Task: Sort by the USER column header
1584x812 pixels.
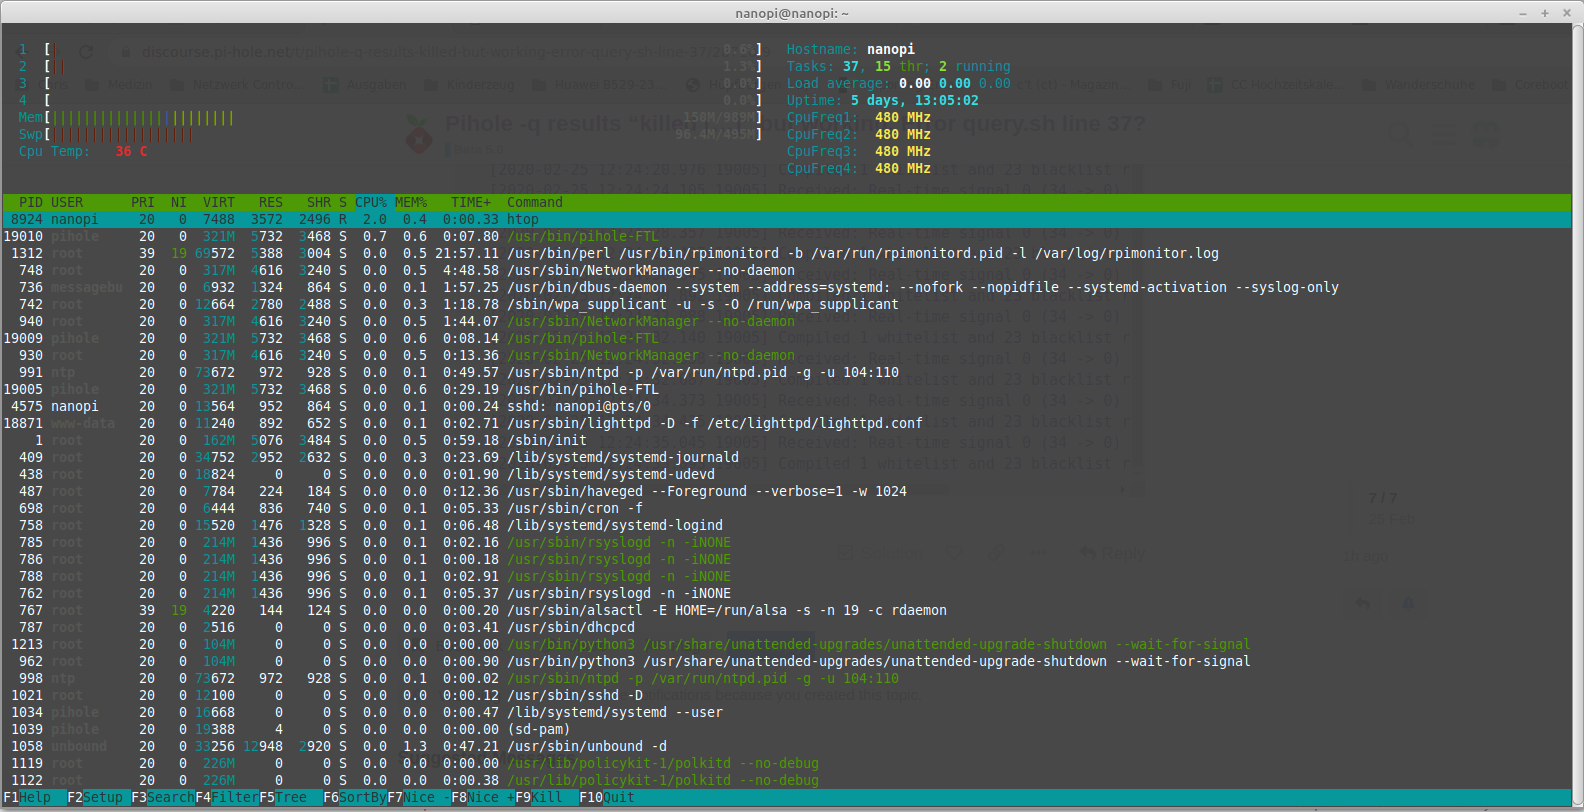Action: click(67, 202)
